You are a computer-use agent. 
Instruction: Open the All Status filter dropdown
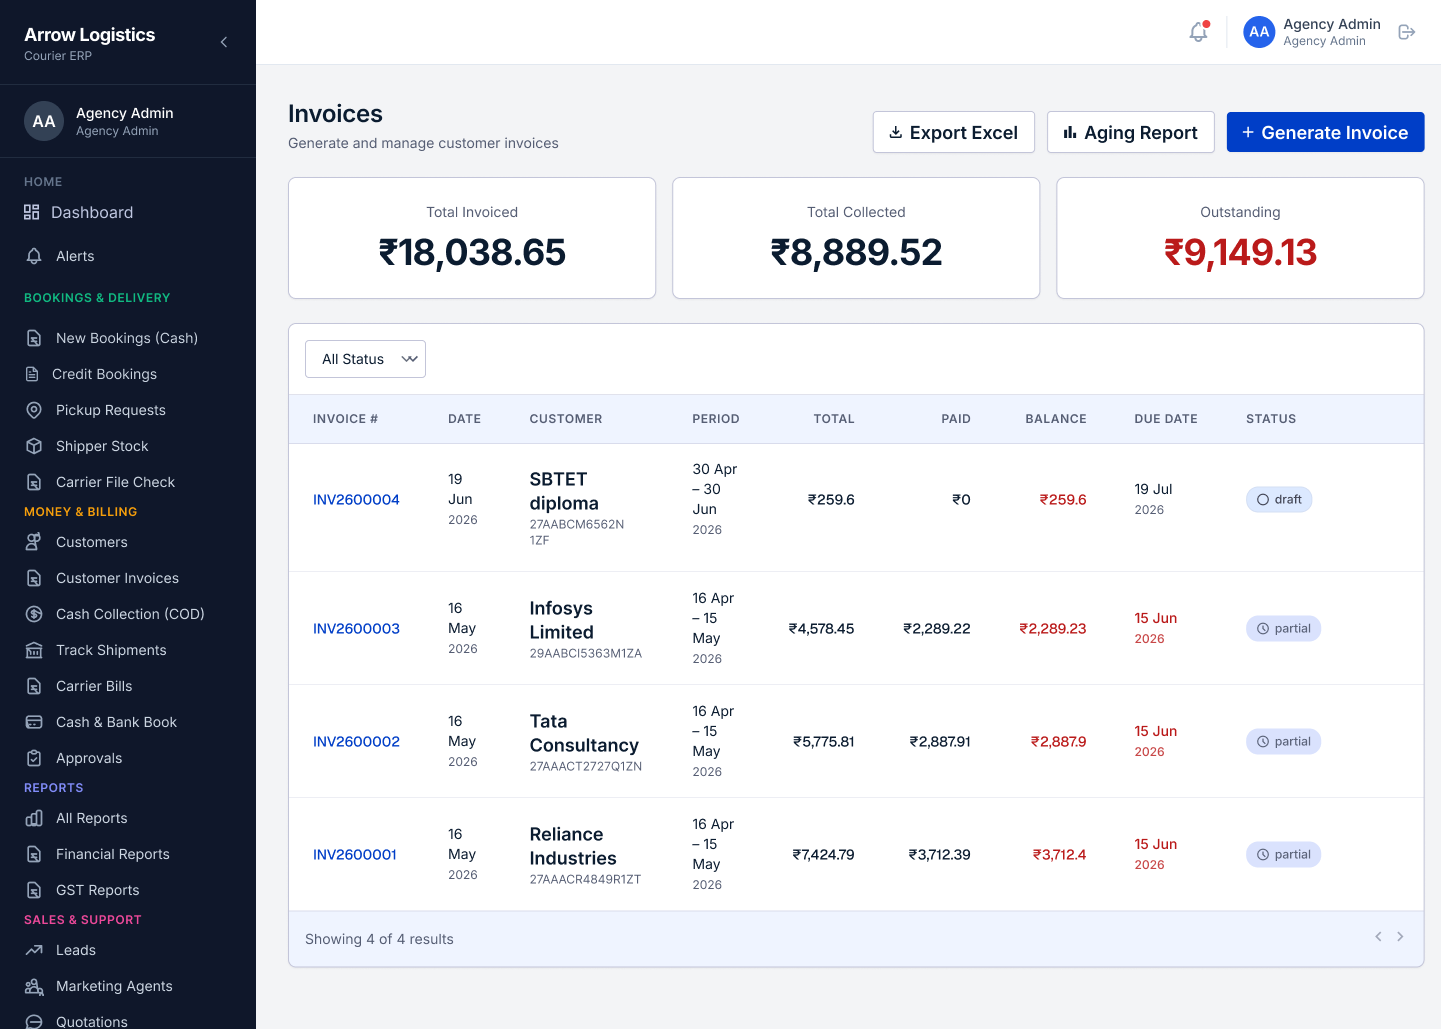click(x=365, y=359)
